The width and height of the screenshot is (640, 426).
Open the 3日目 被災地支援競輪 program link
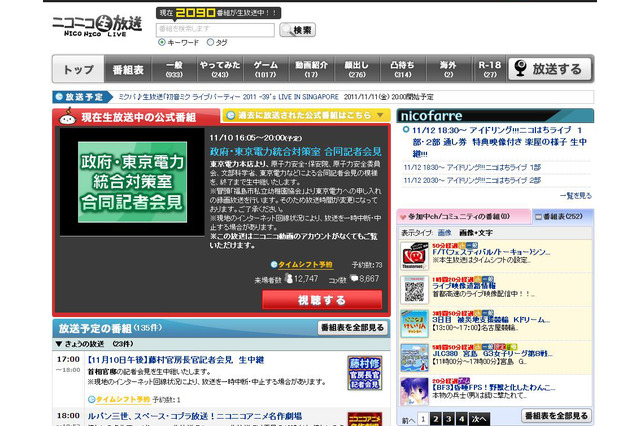click(491, 320)
